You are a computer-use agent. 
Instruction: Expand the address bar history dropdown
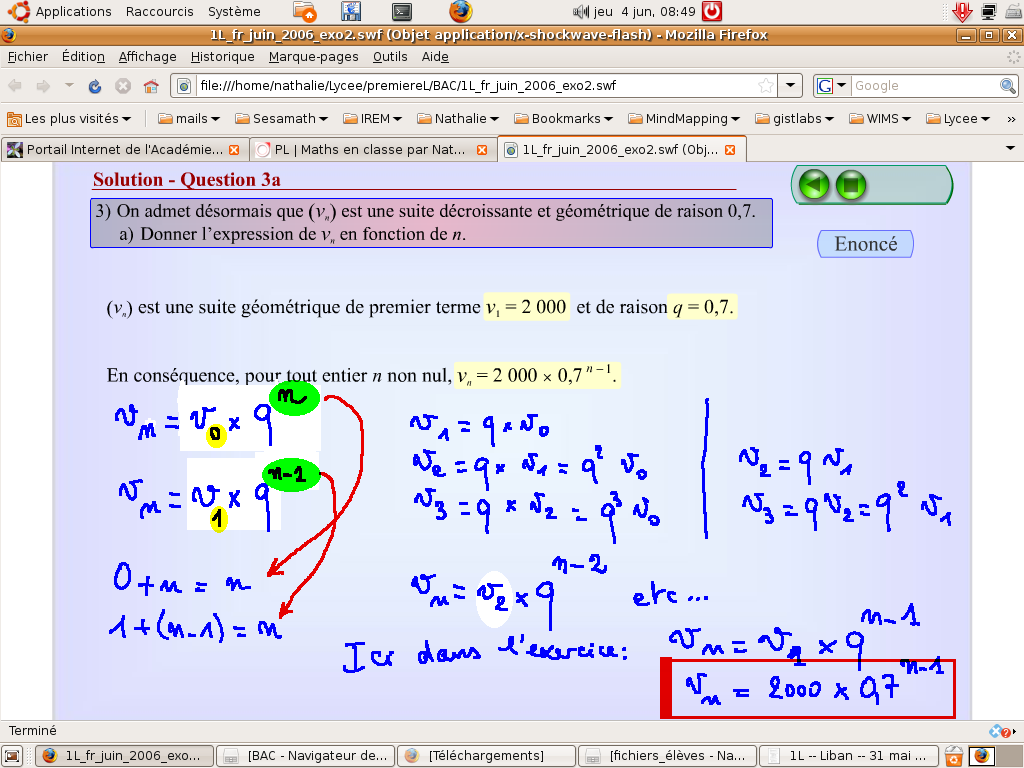pyautogui.click(x=790, y=86)
